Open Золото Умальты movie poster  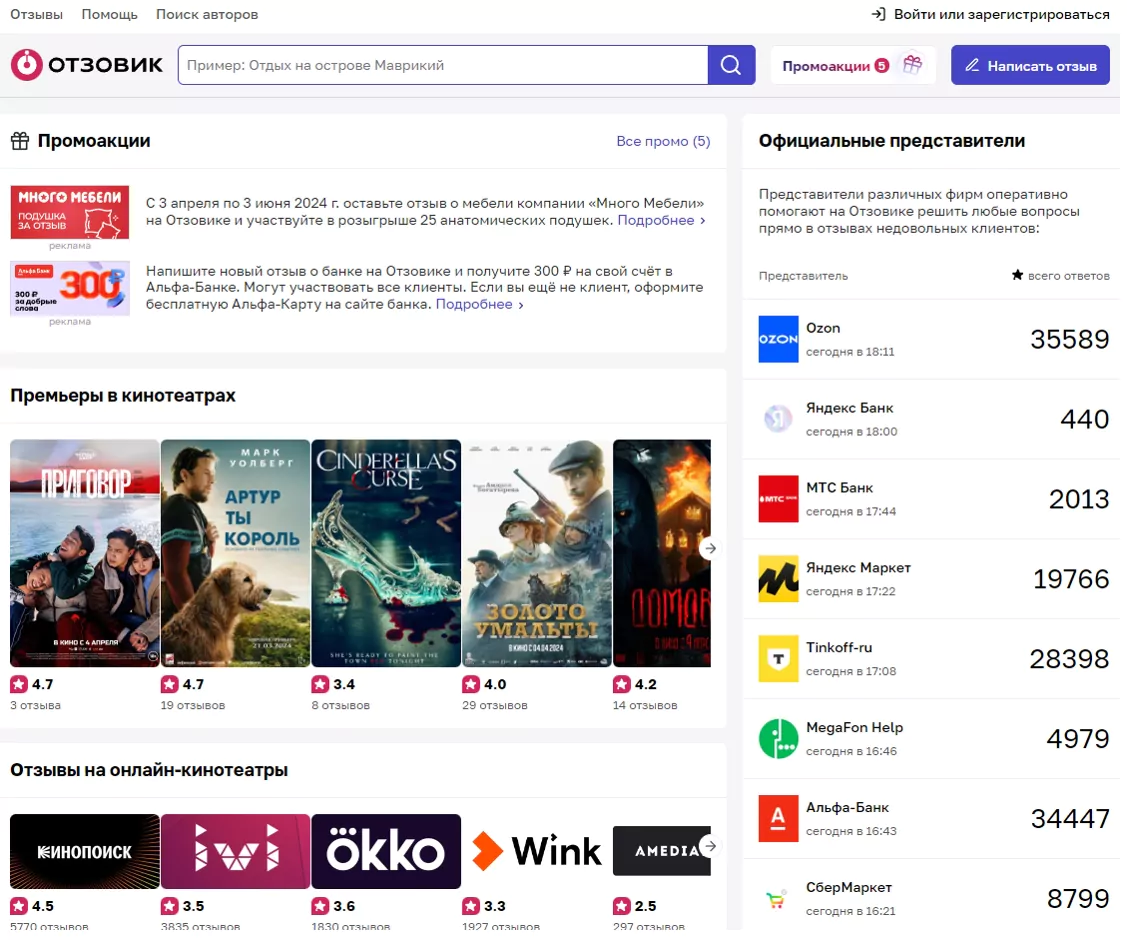pyautogui.click(x=540, y=556)
